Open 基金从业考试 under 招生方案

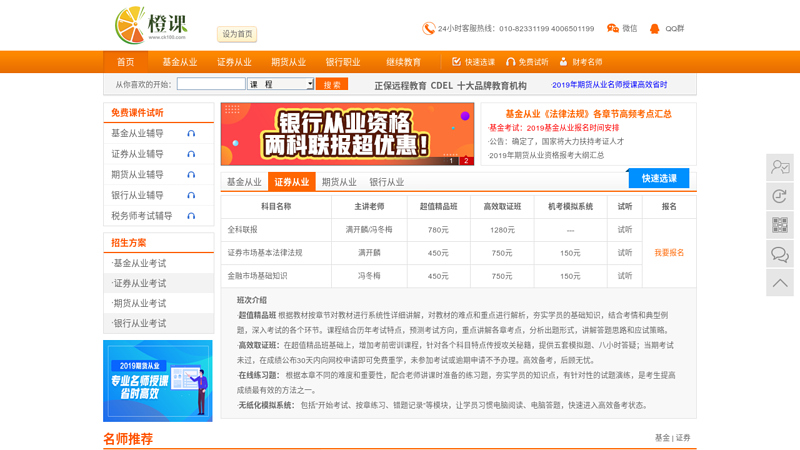coord(139,263)
